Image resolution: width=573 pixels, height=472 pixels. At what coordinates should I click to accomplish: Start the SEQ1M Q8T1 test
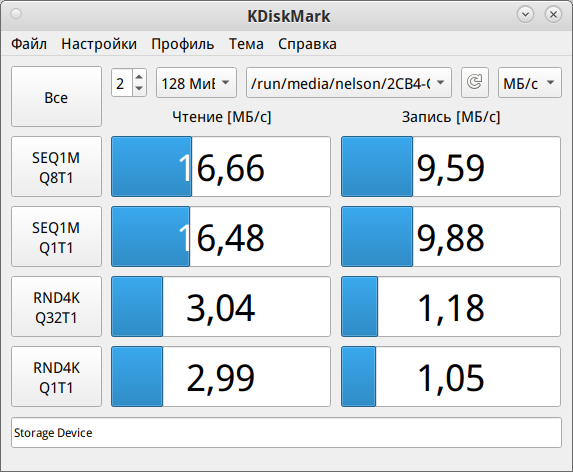[x=56, y=167]
